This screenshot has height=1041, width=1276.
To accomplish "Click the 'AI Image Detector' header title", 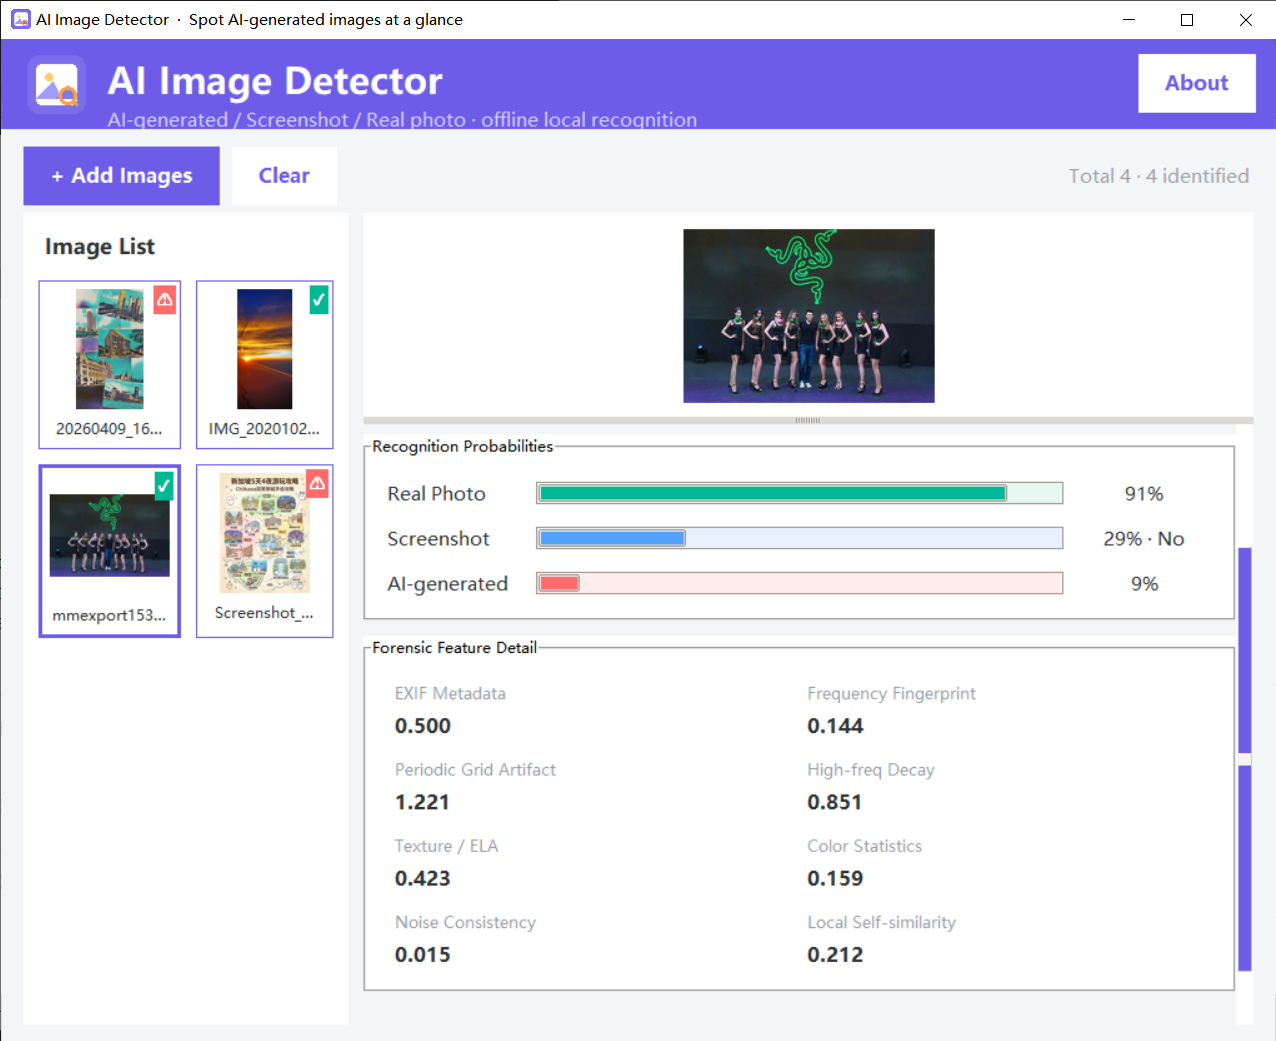I will pyautogui.click(x=275, y=81).
